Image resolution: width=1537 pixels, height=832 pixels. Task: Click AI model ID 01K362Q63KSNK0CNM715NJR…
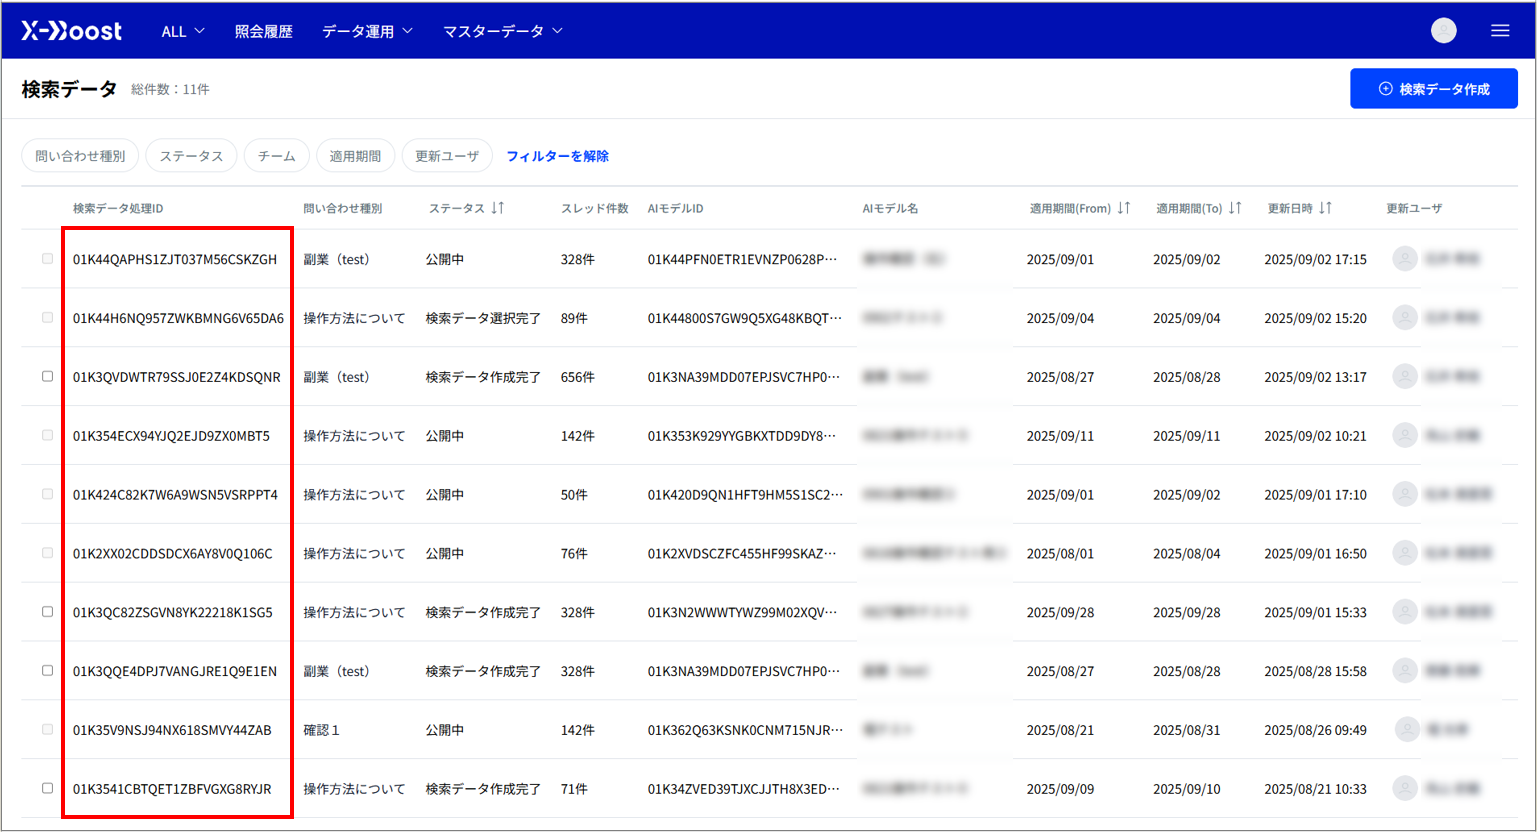pos(745,730)
